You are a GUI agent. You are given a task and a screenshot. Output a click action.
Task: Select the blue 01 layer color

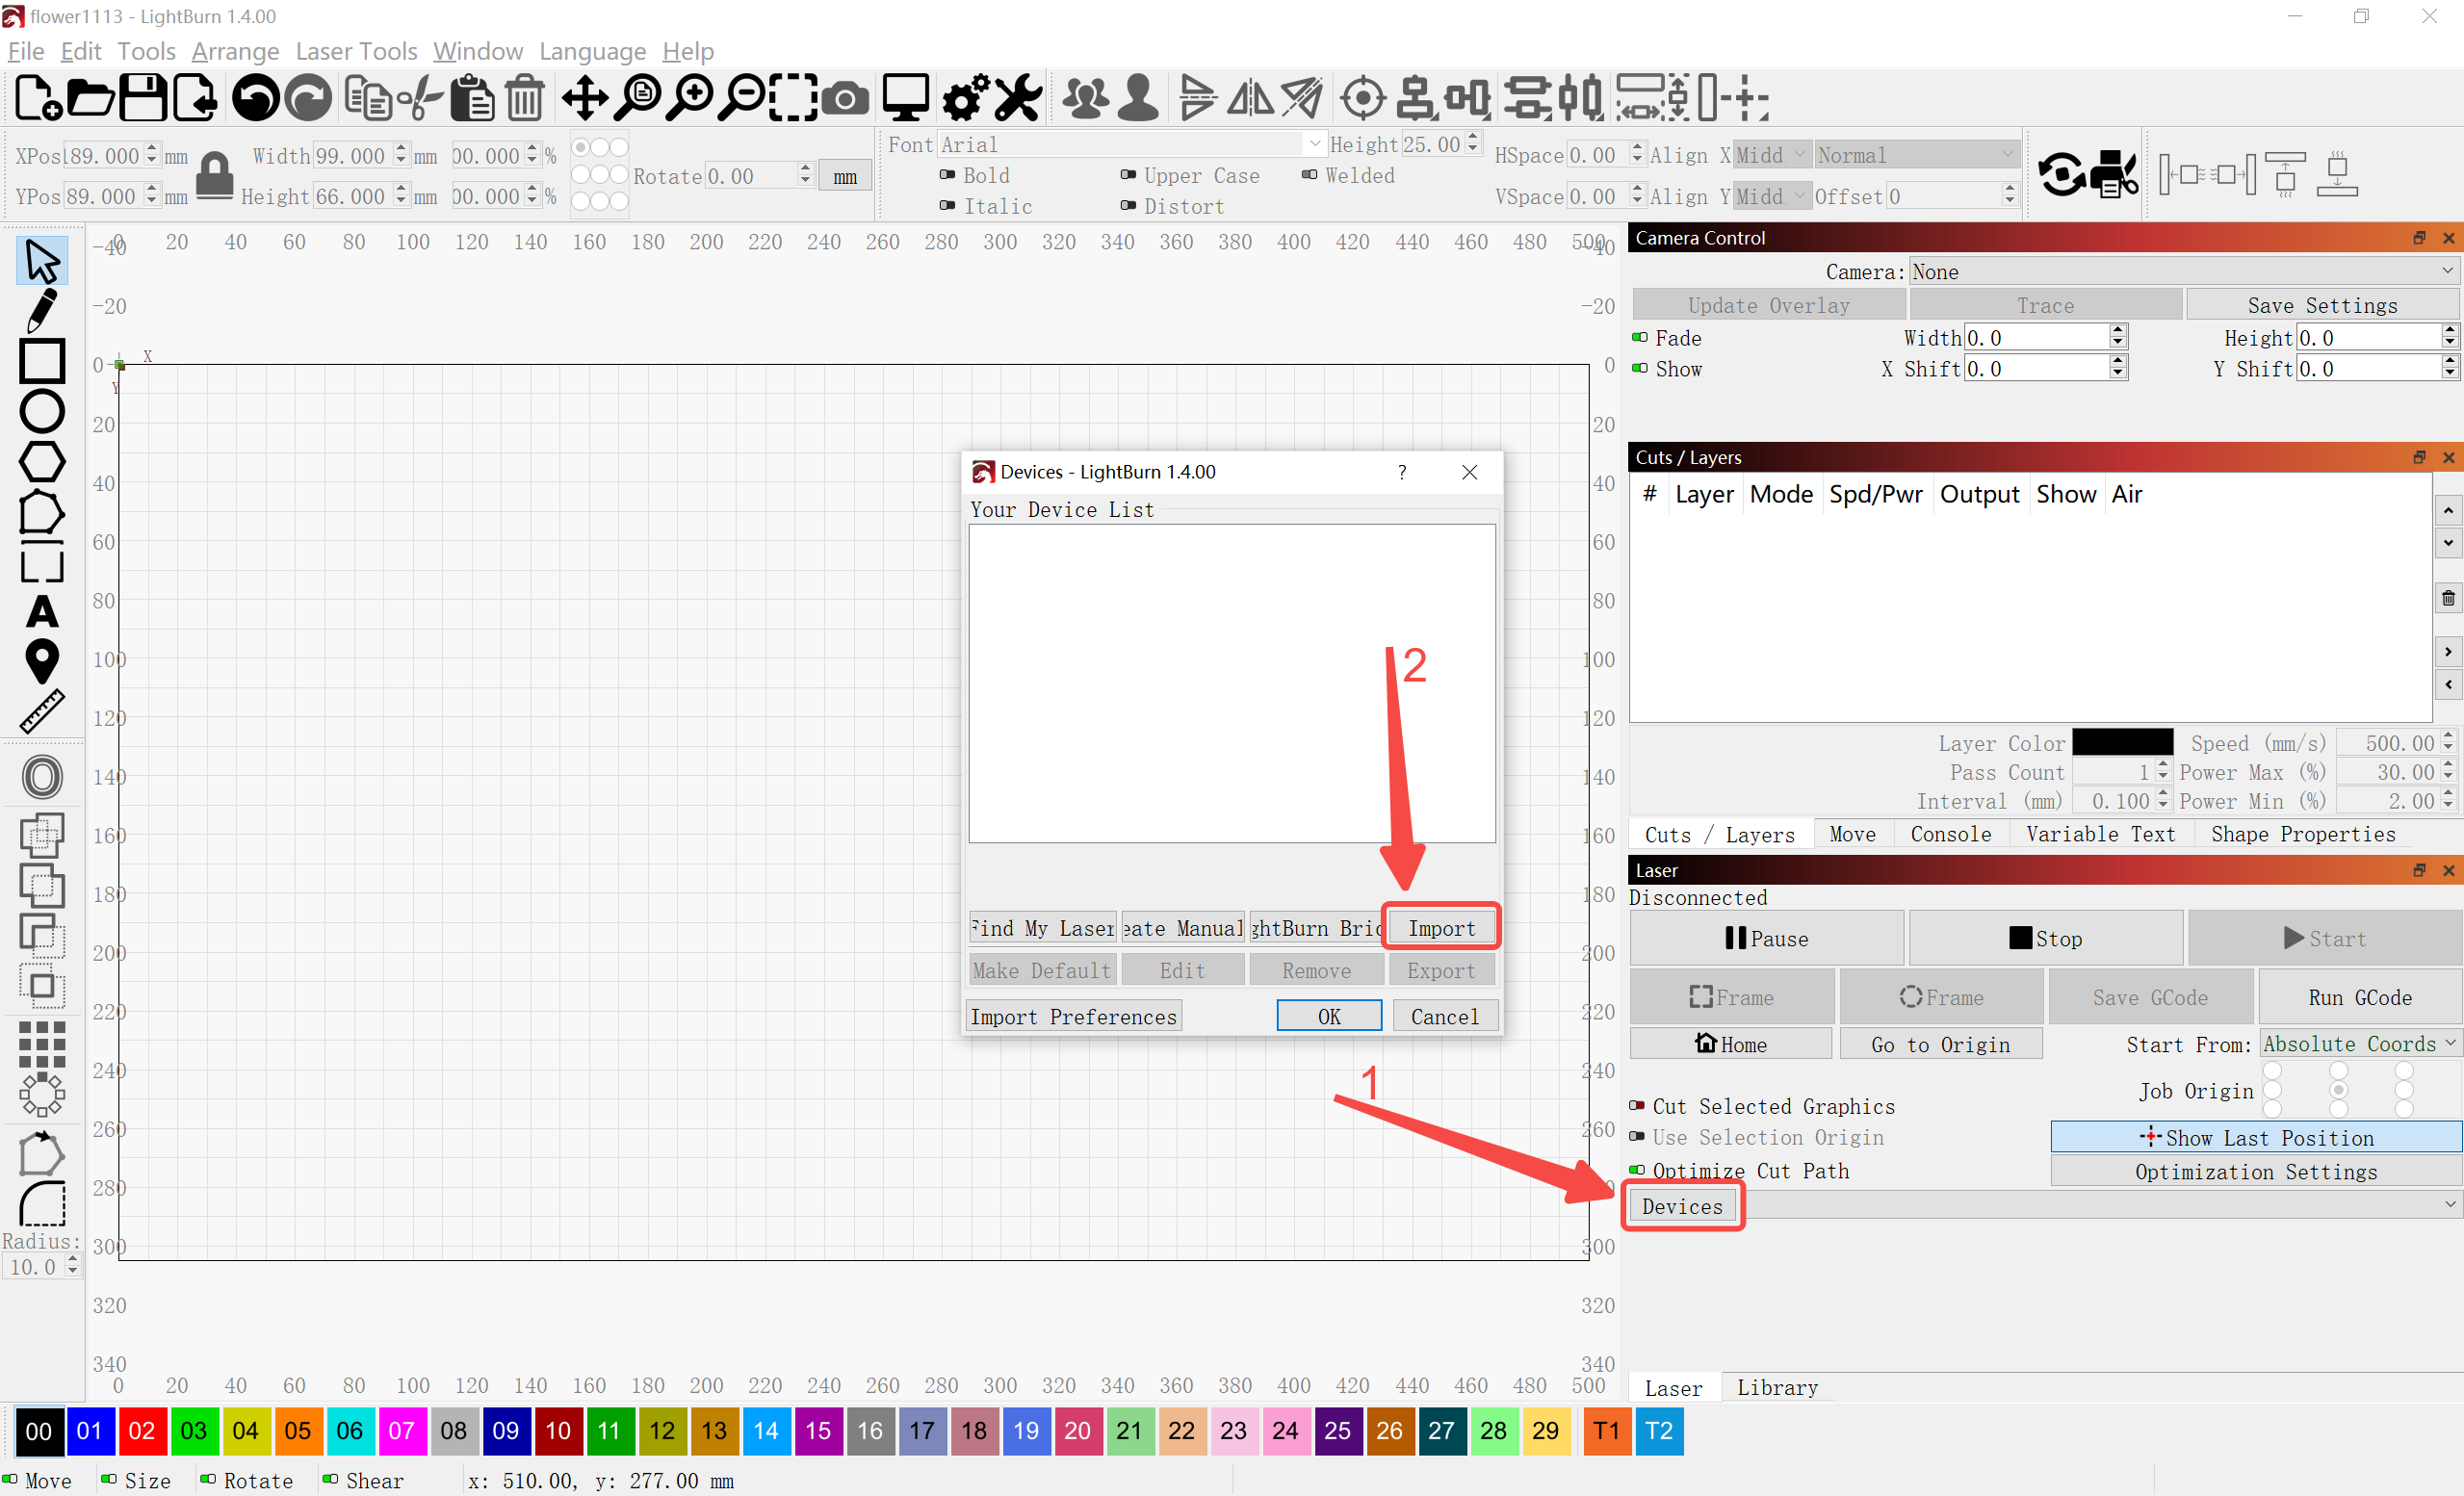point(90,1430)
